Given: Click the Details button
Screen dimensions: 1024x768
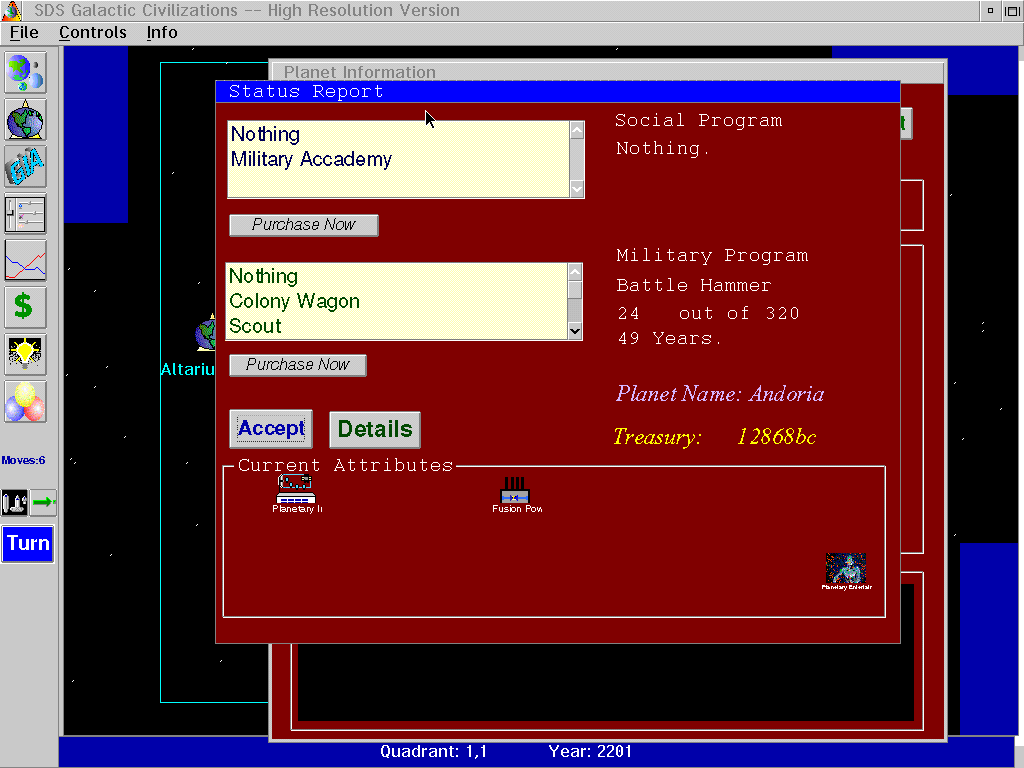Looking at the screenshot, I should click(375, 429).
